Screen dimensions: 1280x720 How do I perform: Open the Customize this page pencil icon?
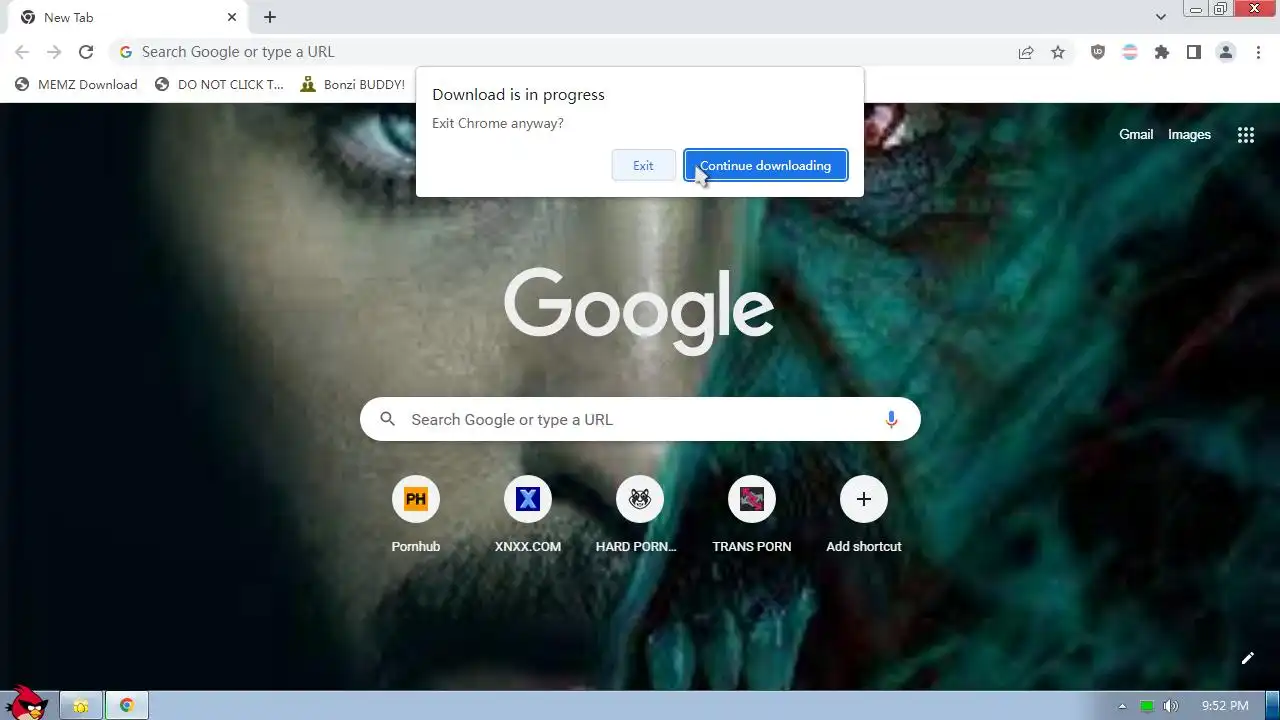click(1248, 658)
